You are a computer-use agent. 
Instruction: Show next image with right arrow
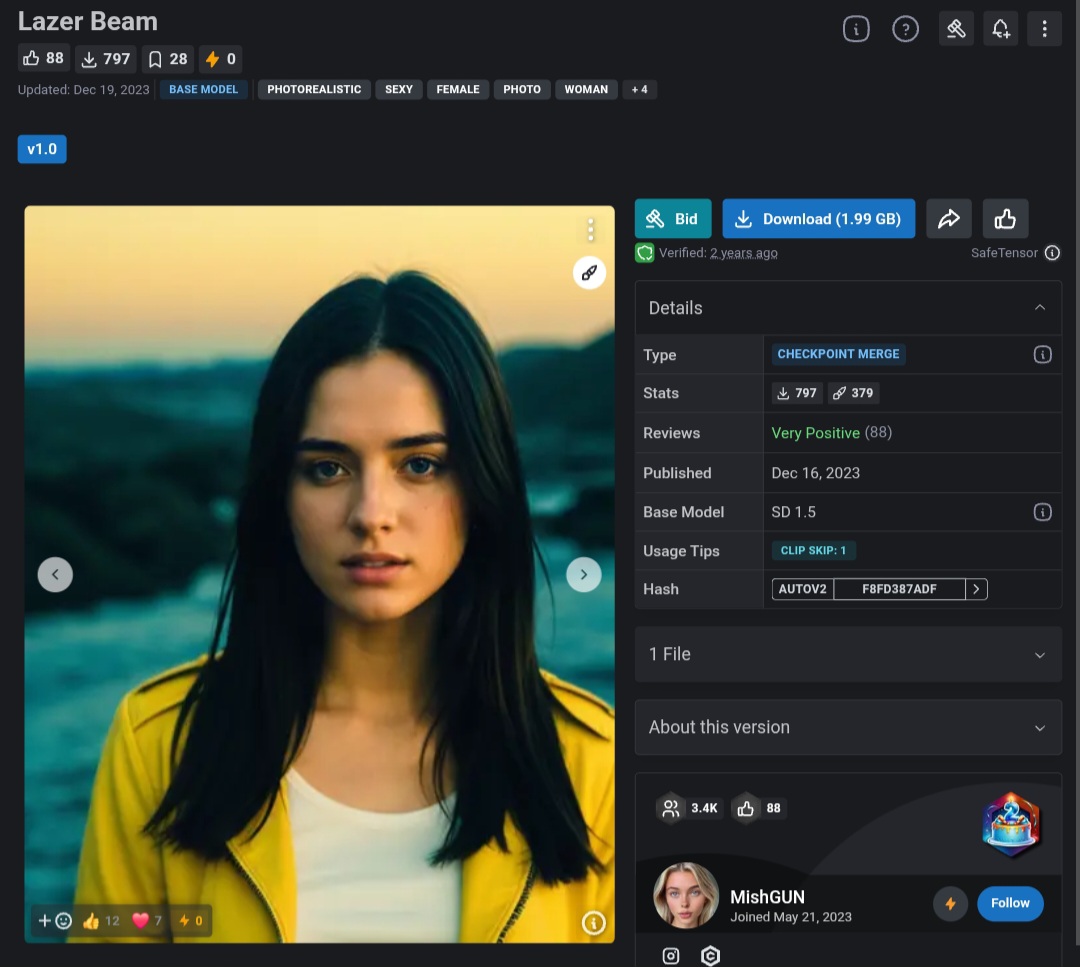tap(583, 574)
